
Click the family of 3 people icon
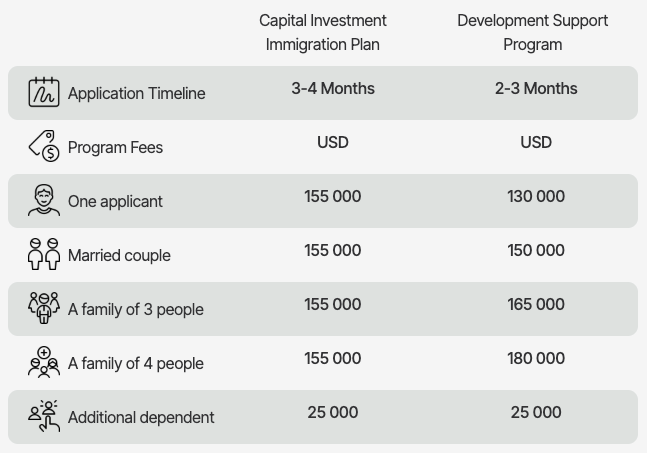pyautogui.click(x=44, y=308)
